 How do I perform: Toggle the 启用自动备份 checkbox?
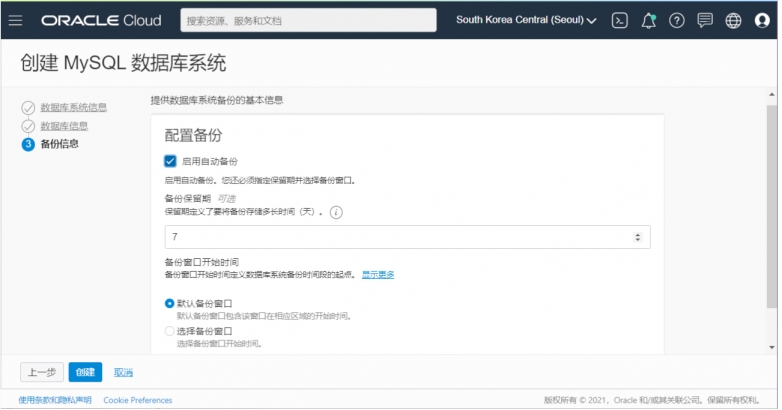point(170,161)
